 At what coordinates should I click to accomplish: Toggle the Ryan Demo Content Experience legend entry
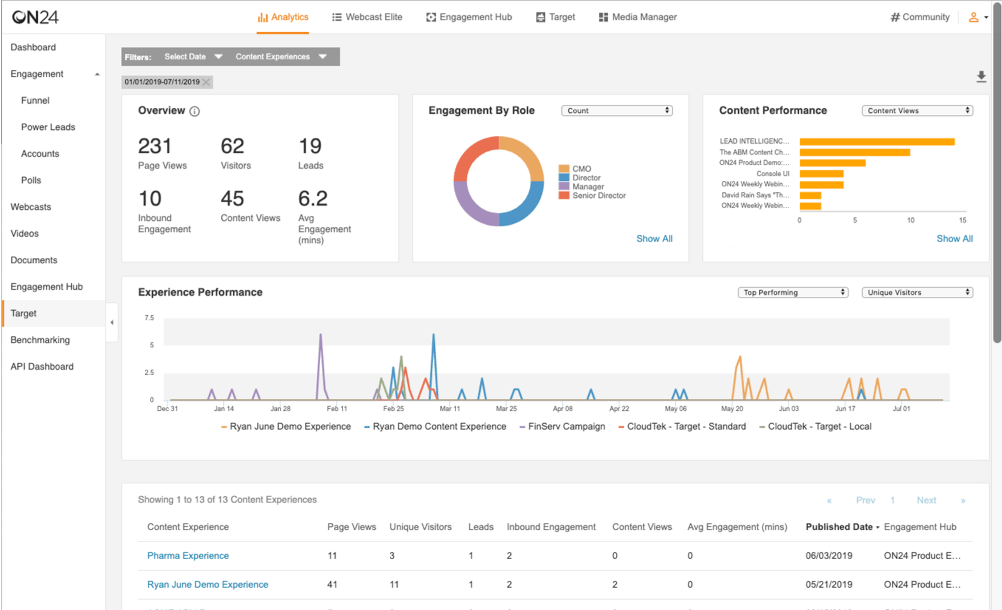435,427
